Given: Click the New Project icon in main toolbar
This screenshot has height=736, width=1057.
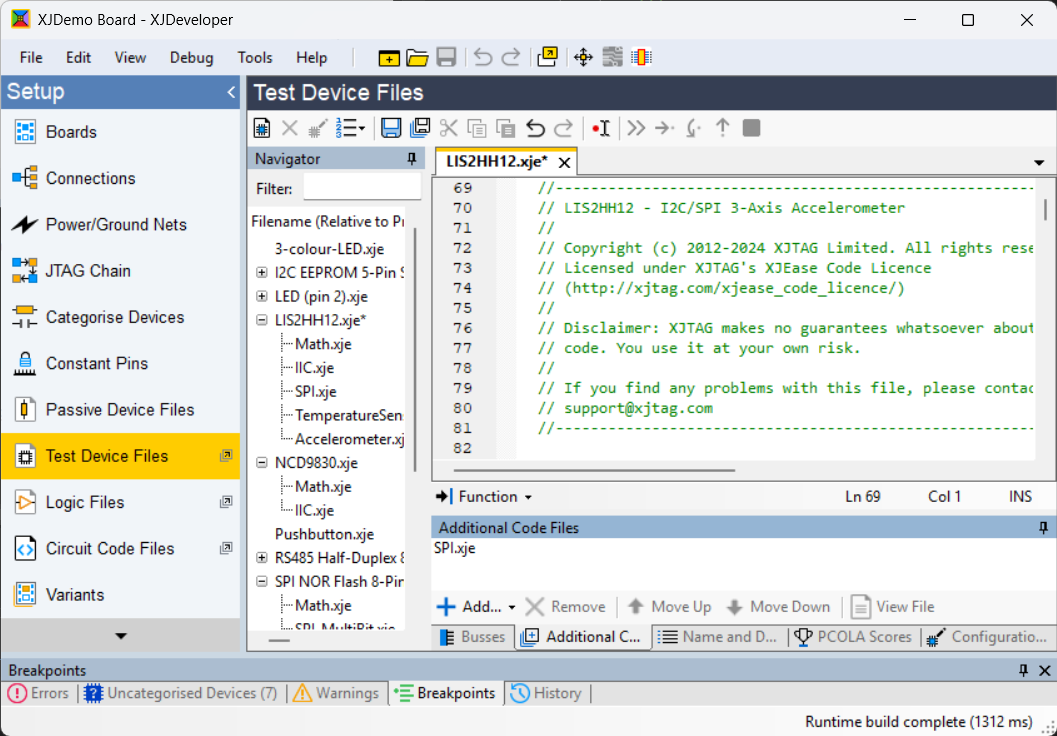Looking at the screenshot, I should click(x=388, y=57).
